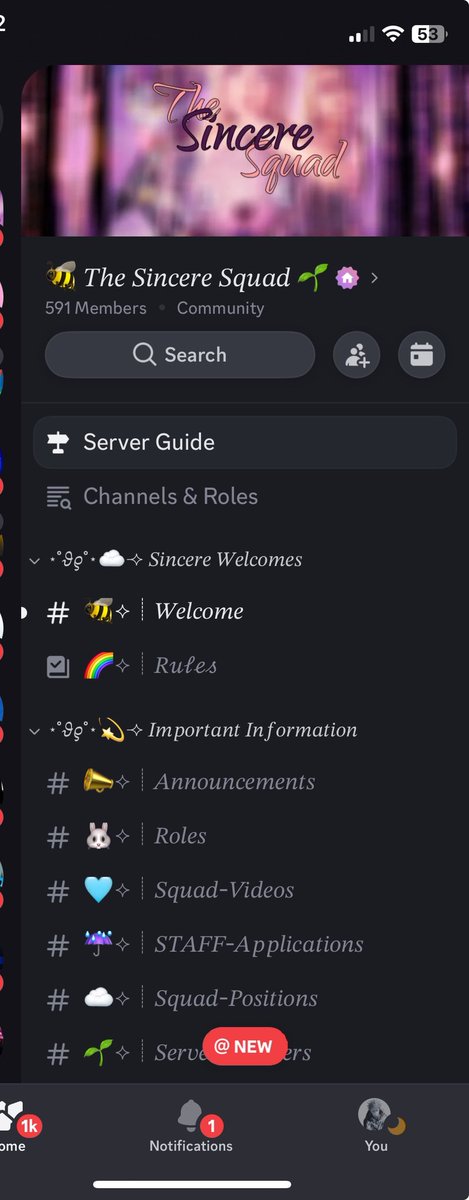Tap the megaphone emoji in Announcements channel
Screen dimensions: 469x1200
pos(98,782)
